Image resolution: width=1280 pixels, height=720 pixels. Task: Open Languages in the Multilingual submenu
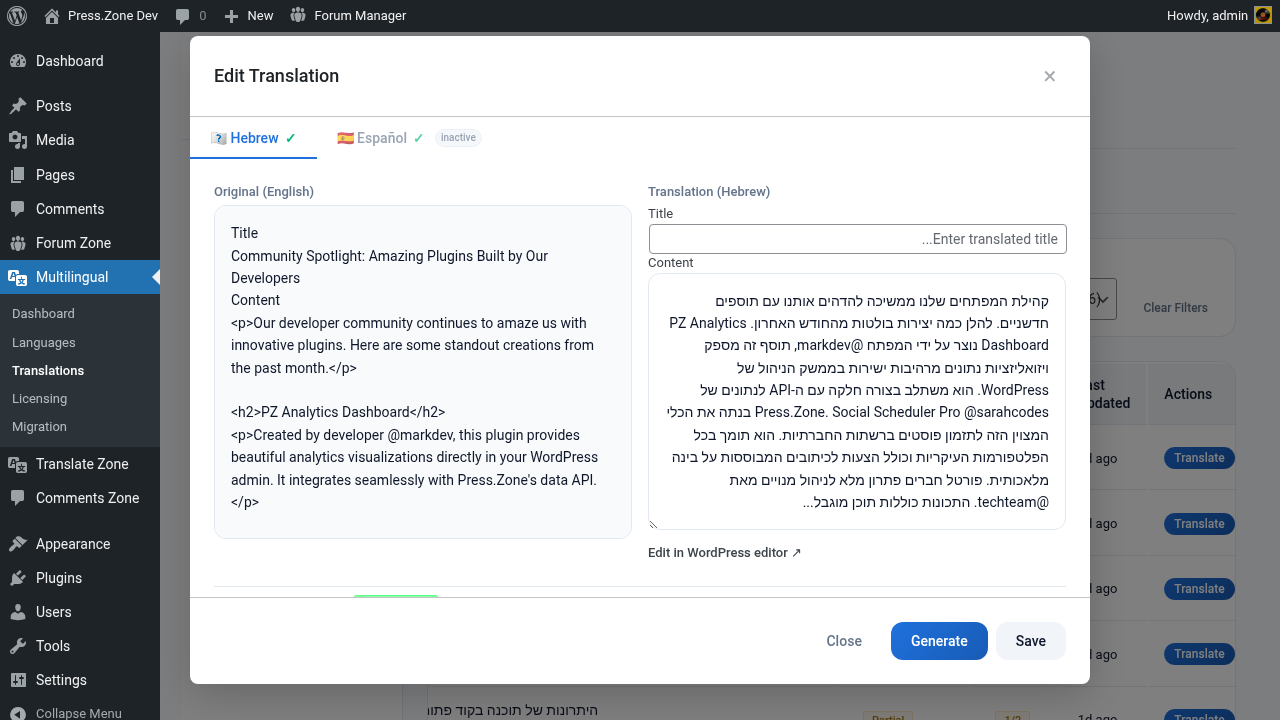click(44, 342)
